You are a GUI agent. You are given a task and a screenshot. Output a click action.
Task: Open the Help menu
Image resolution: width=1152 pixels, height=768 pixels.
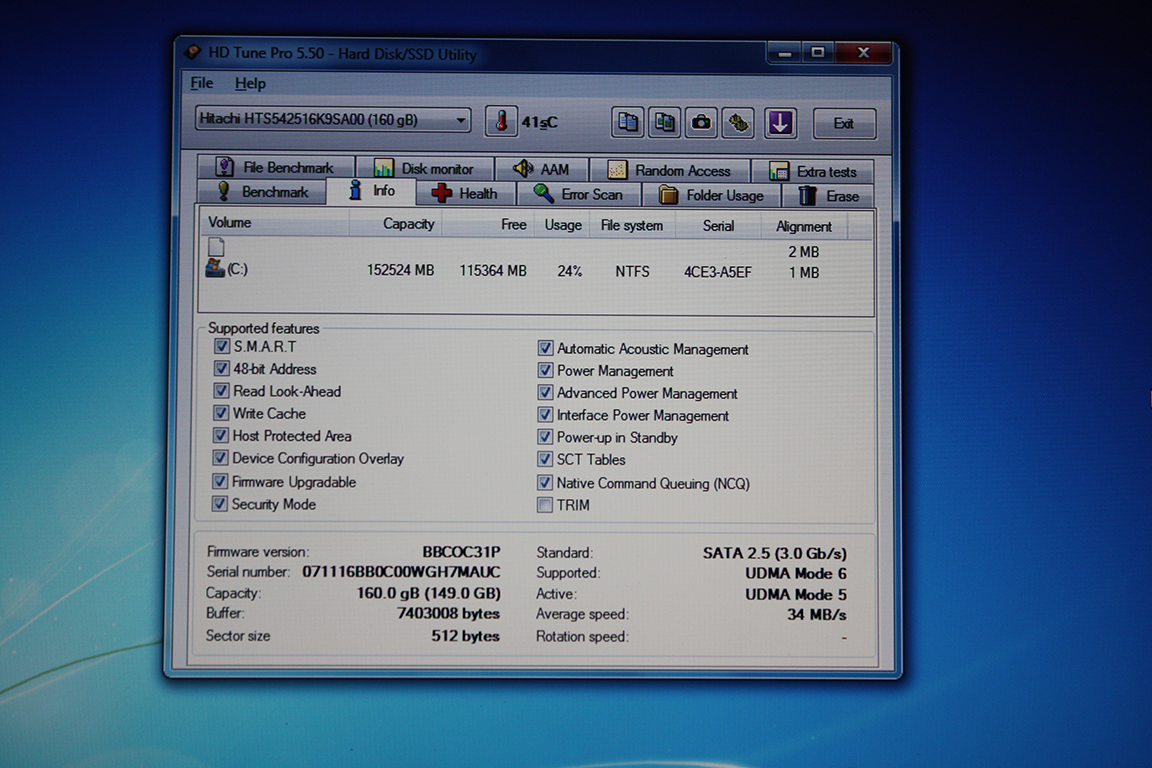(x=250, y=84)
